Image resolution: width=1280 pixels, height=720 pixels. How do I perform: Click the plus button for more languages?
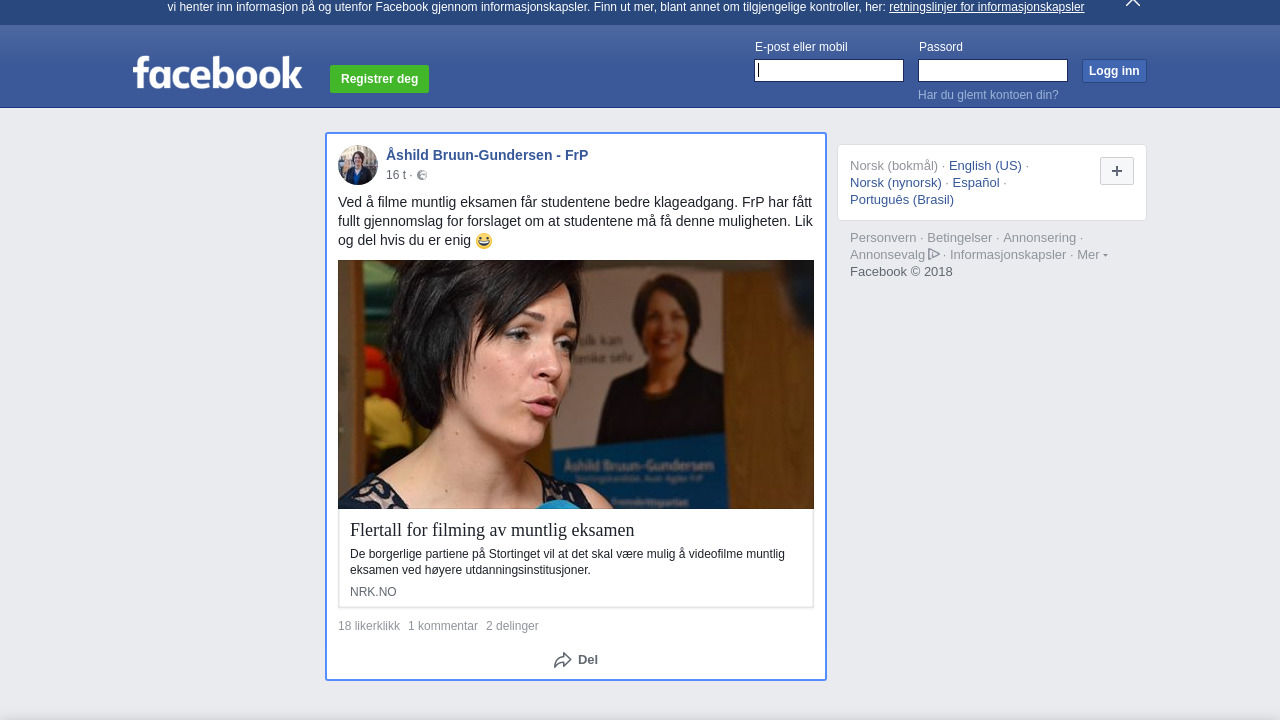pos(1117,171)
